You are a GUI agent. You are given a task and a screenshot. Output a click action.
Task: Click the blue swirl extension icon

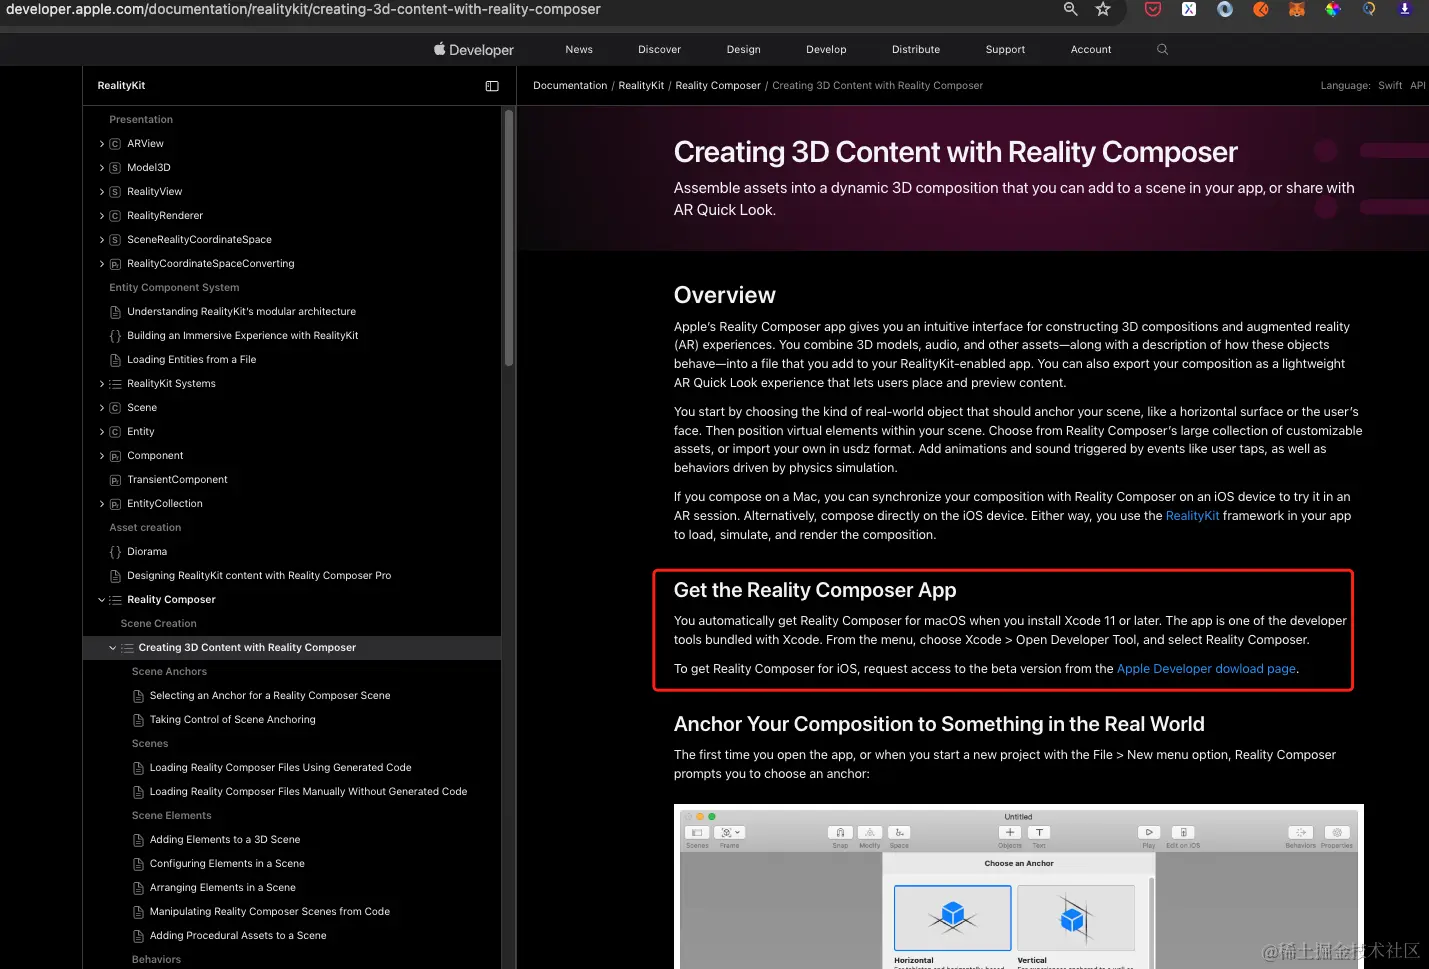(1225, 9)
